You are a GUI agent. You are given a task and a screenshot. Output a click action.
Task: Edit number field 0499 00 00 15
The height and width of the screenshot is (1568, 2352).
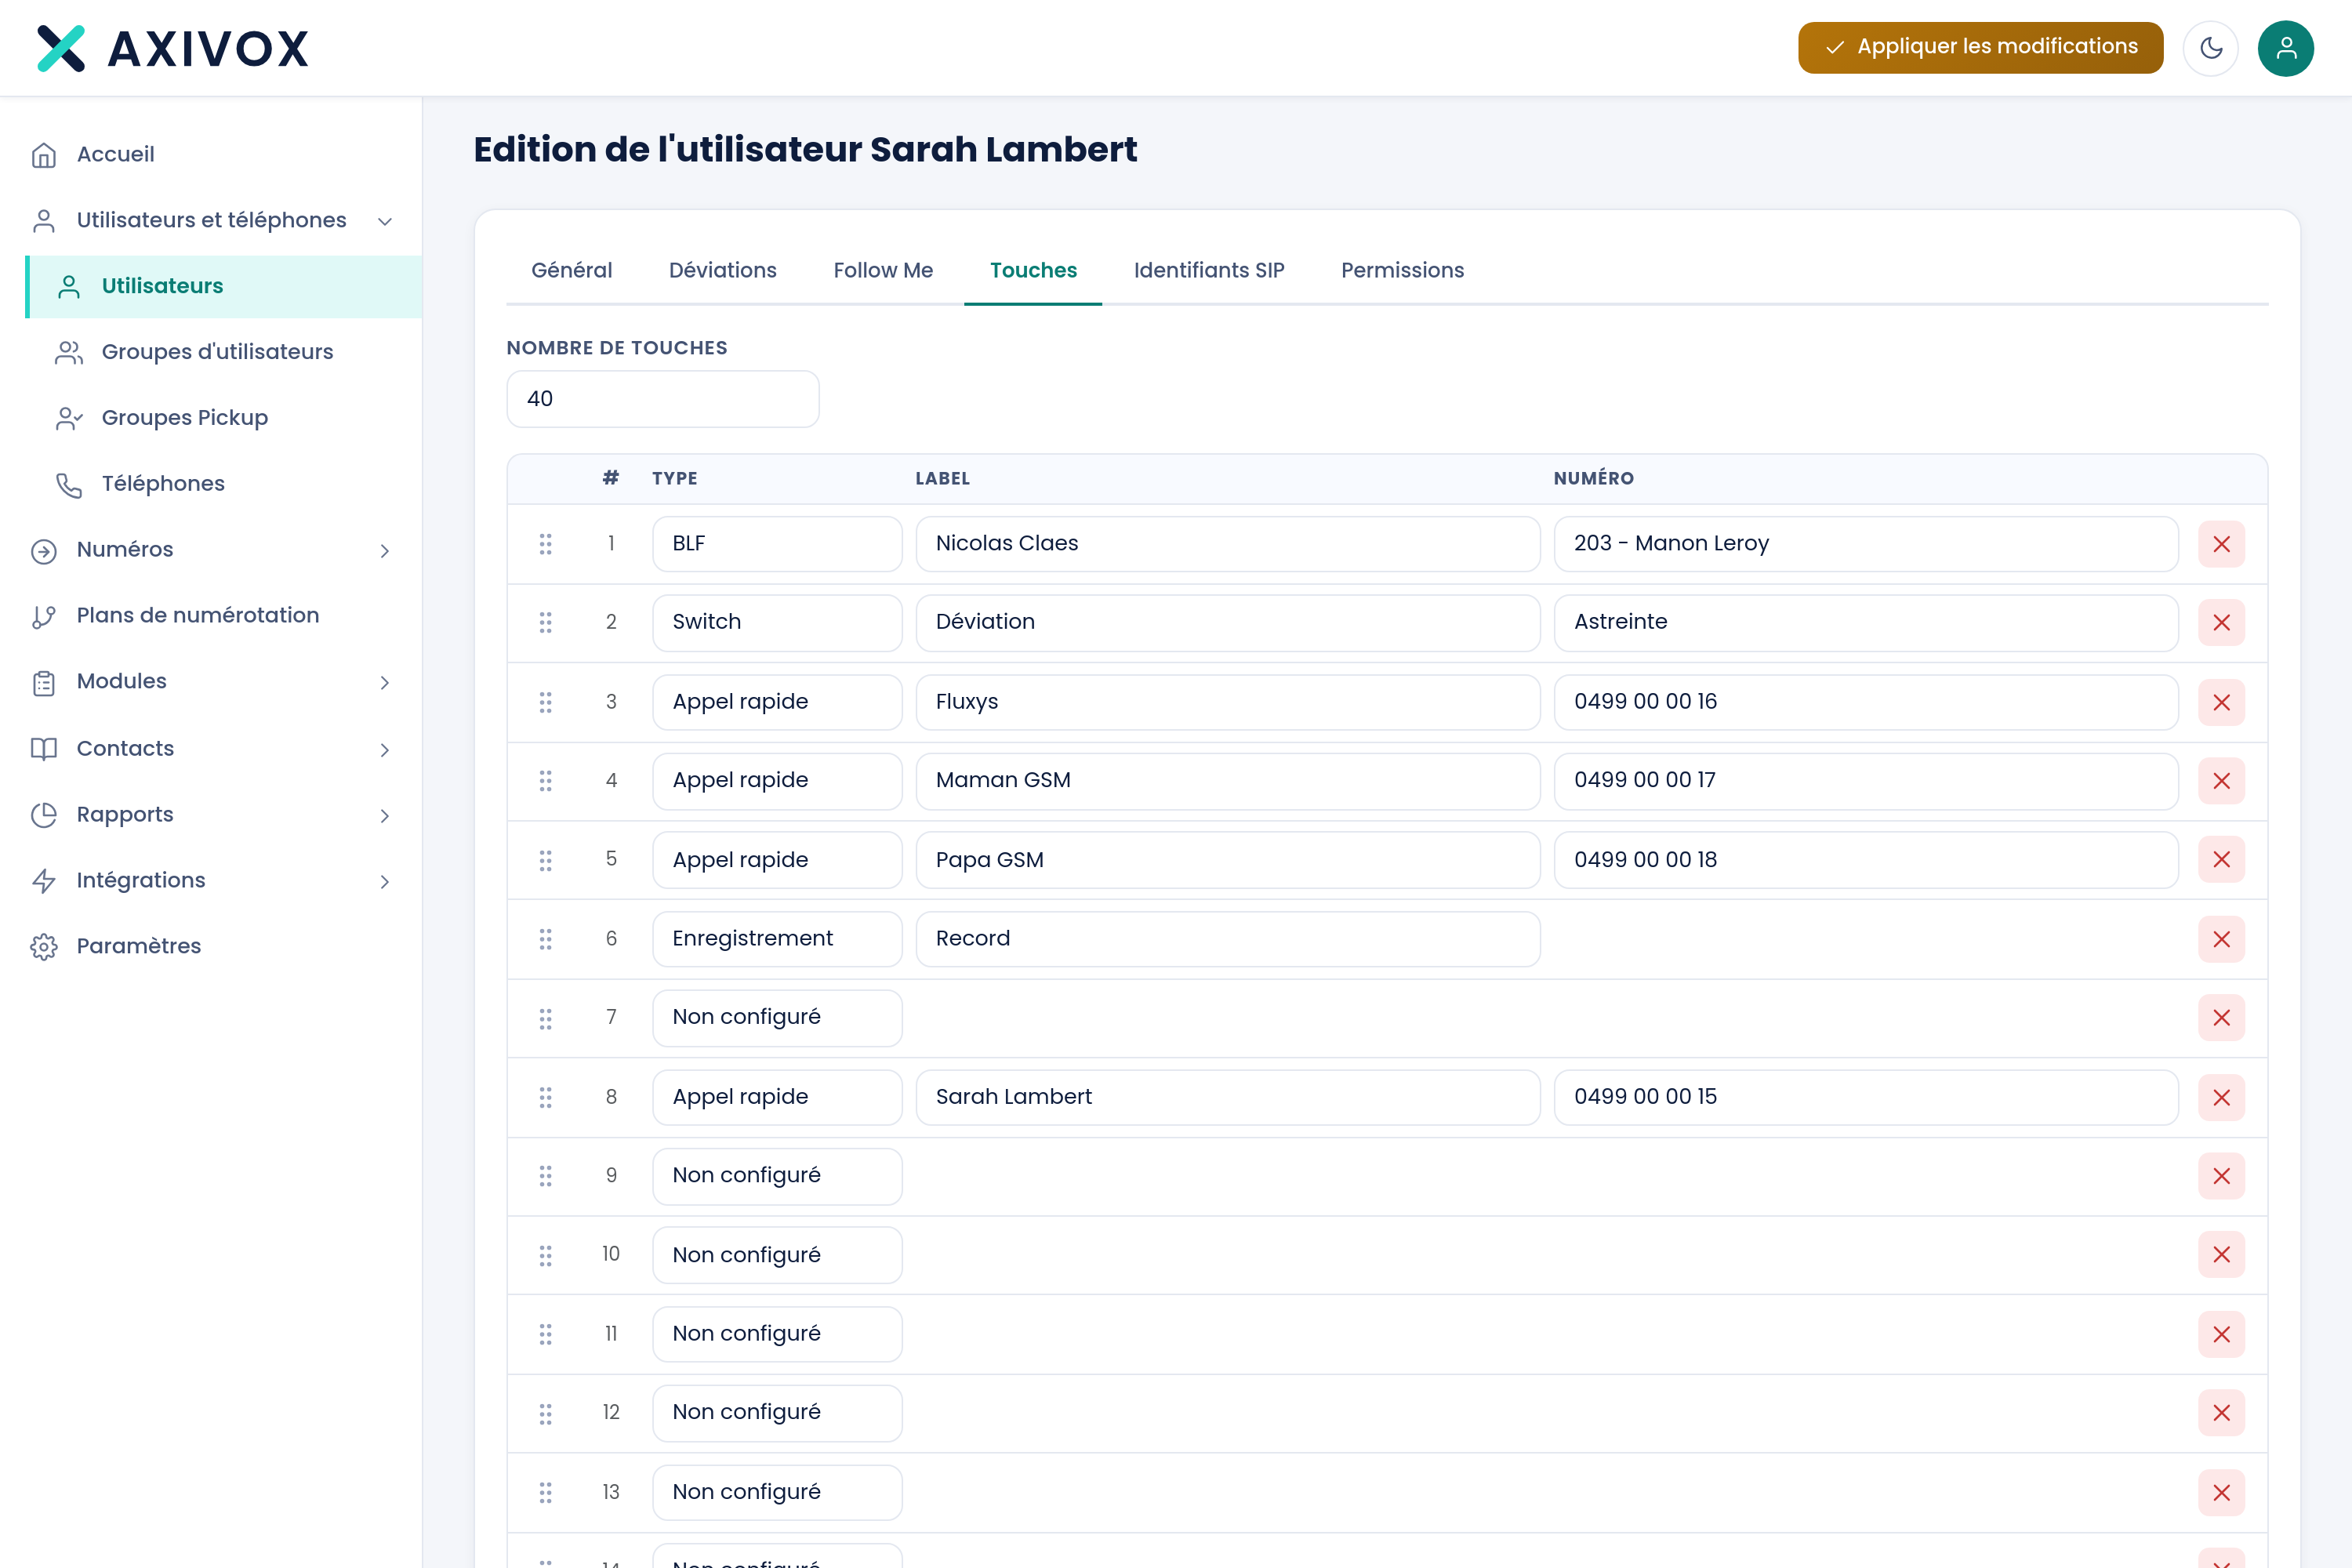(1866, 1097)
